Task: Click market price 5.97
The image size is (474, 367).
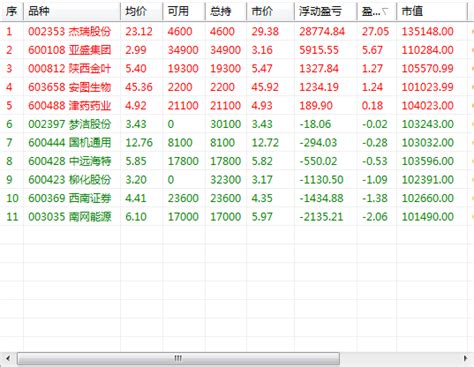Action: pos(262,217)
